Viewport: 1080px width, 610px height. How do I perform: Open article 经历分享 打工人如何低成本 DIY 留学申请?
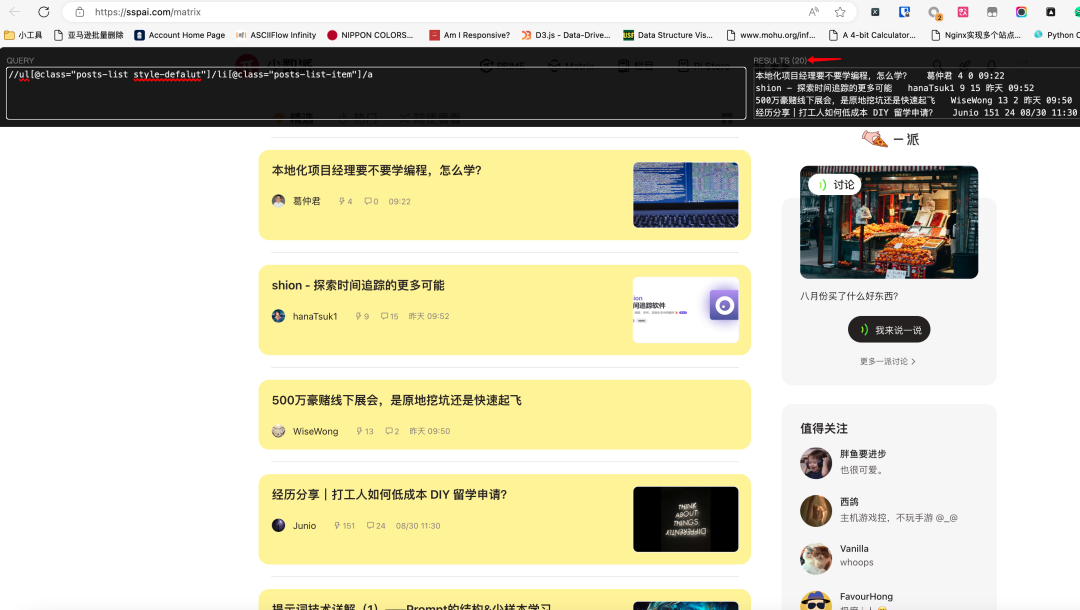(x=389, y=494)
